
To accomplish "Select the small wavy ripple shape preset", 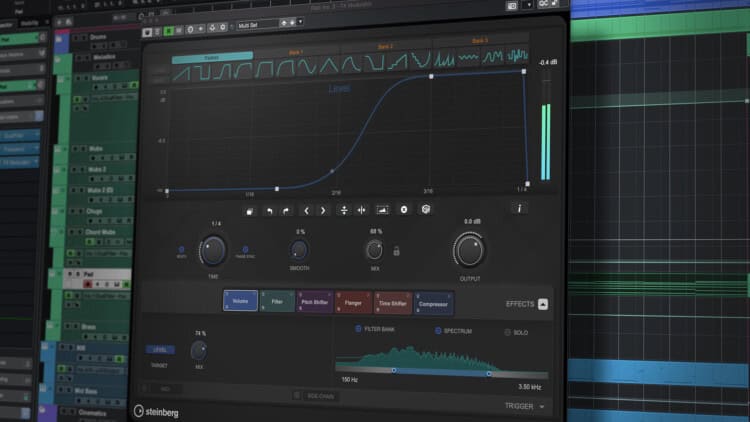I will (468, 57).
